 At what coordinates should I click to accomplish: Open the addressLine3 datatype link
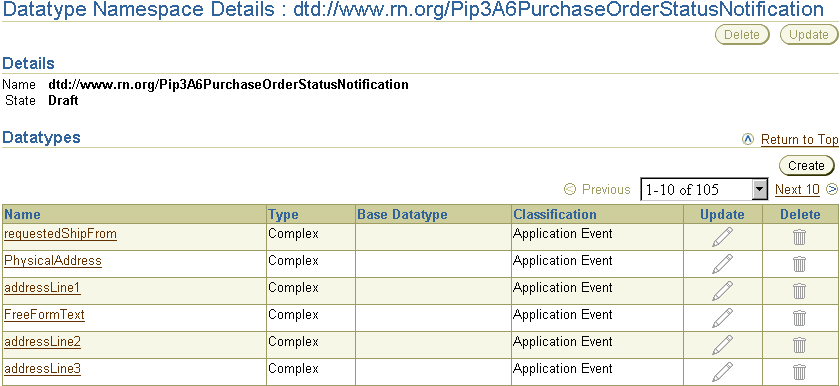point(42,369)
